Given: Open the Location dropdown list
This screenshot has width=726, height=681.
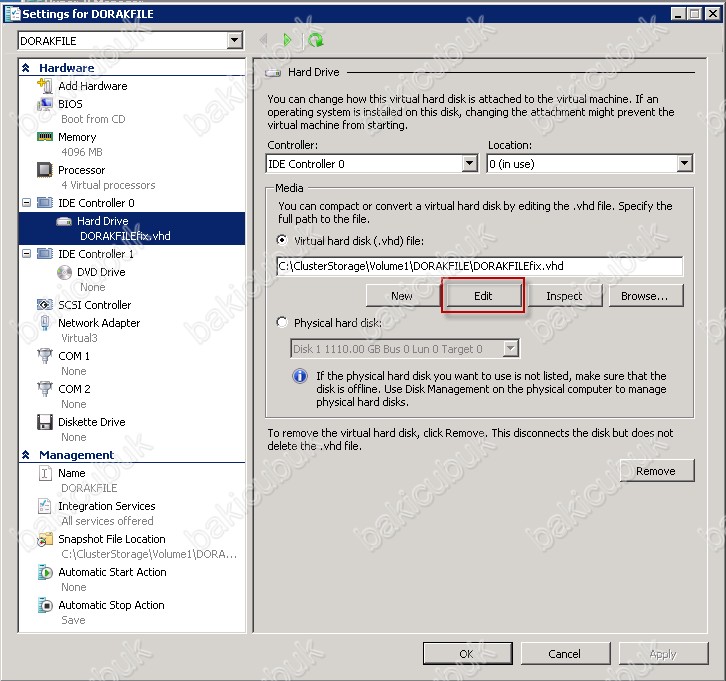Looking at the screenshot, I should 684,164.
